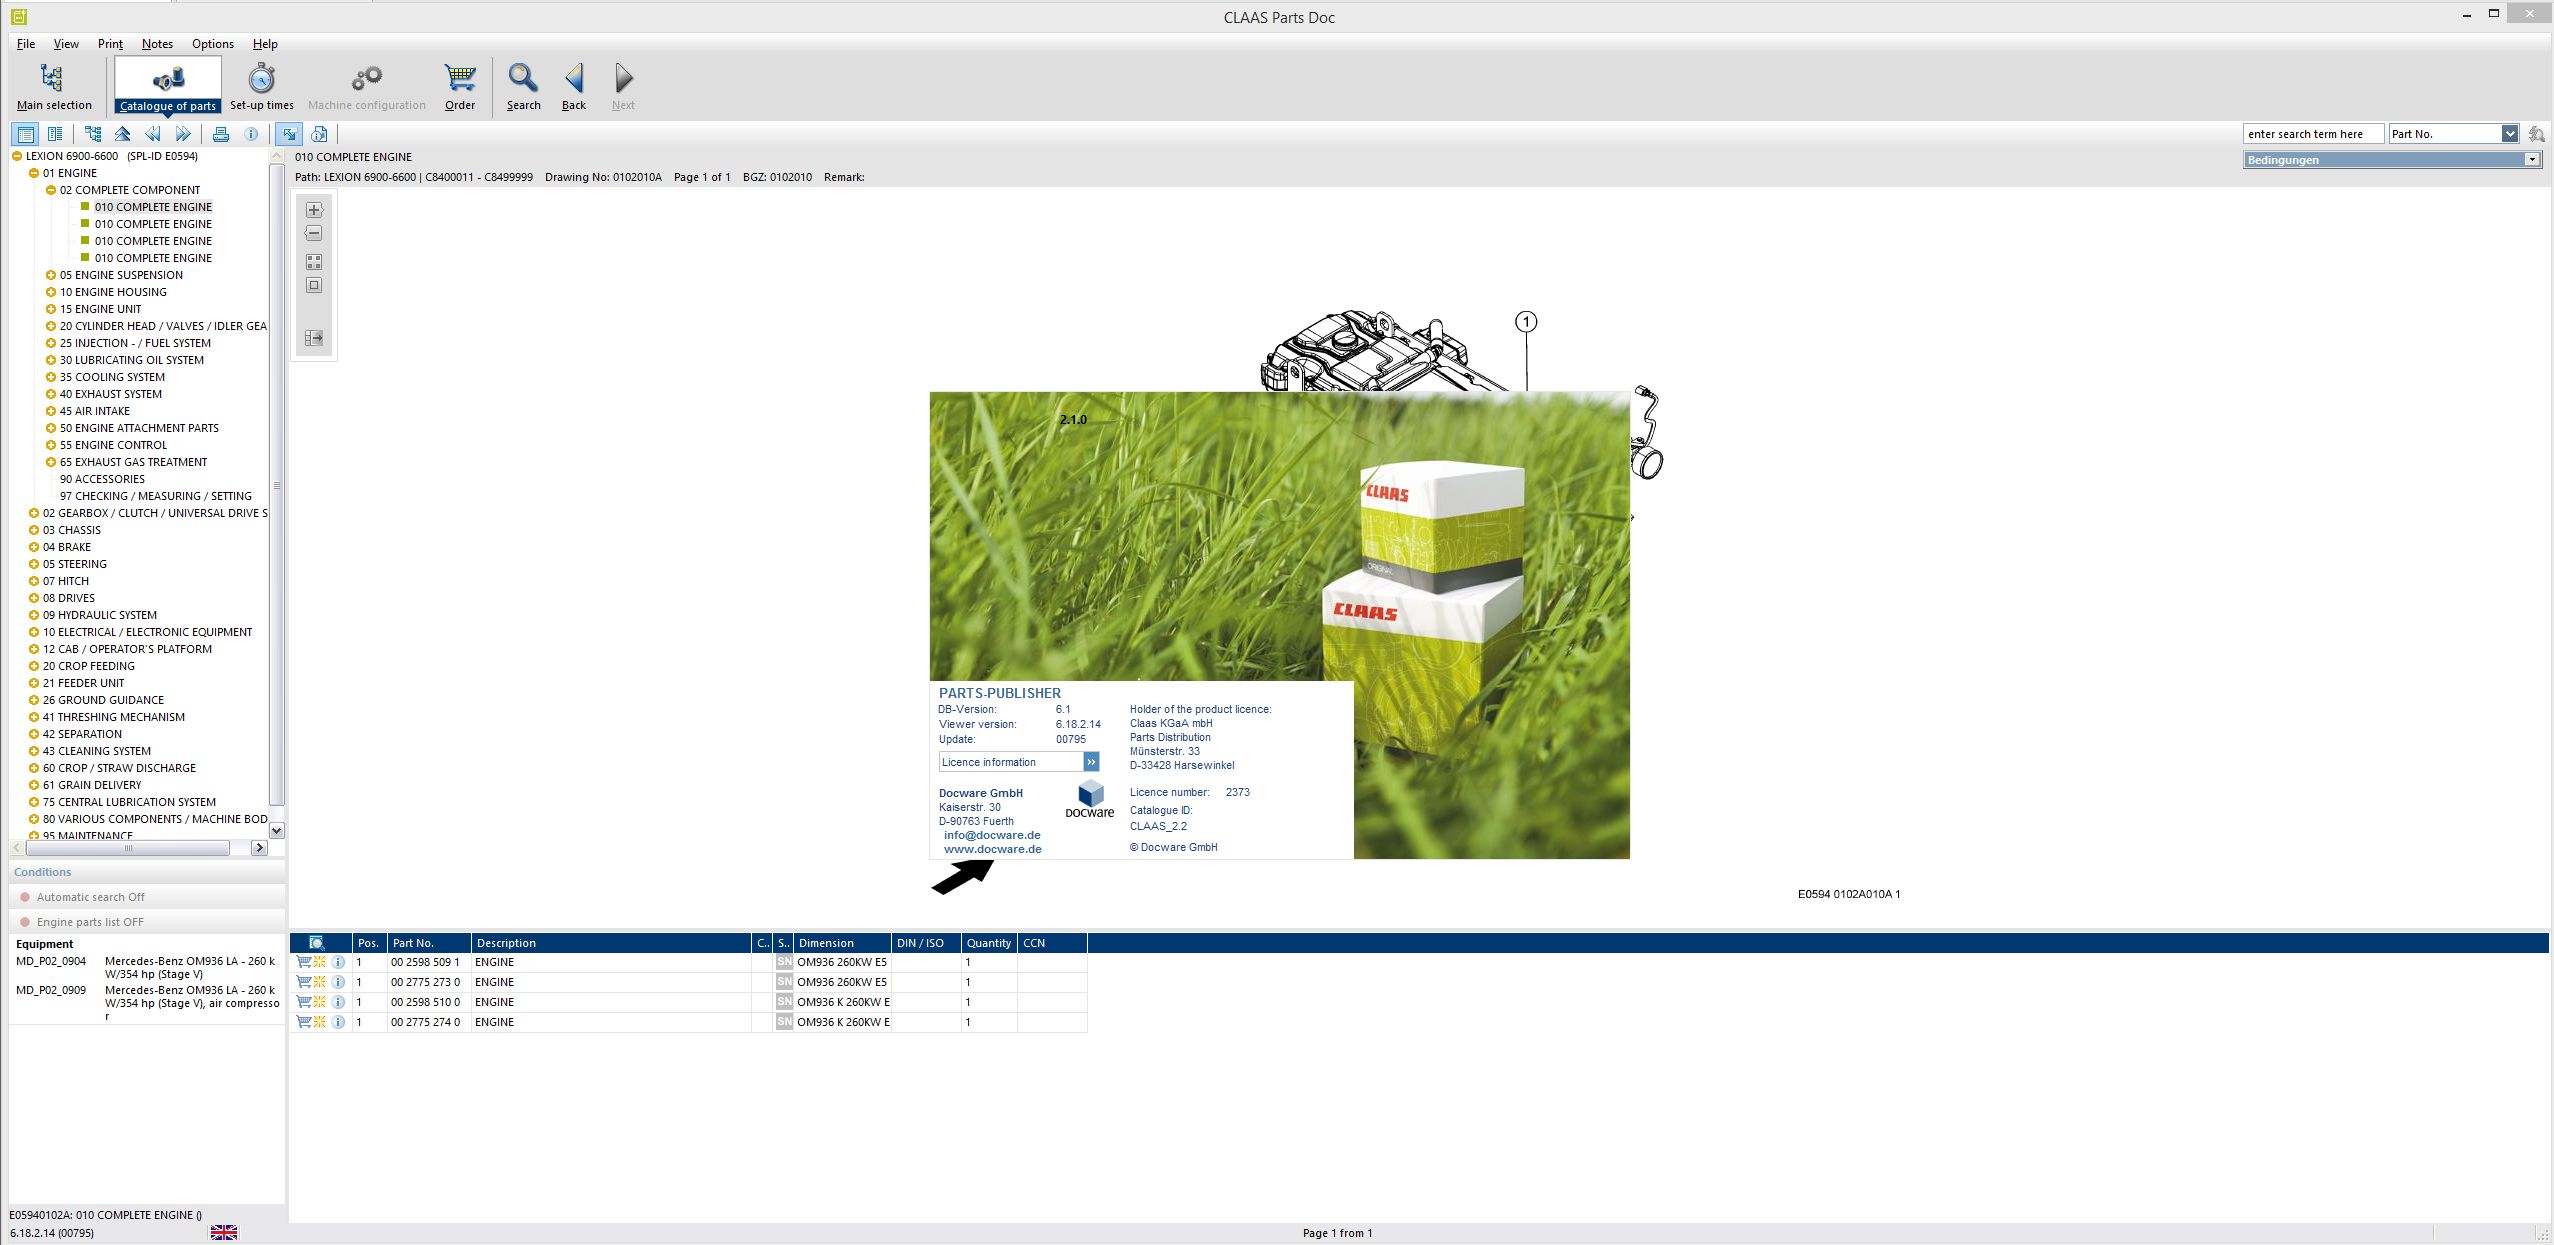Click the info circle icon in the sub-toolbar
Viewport: 2554px width, 1245px height.
[252, 134]
